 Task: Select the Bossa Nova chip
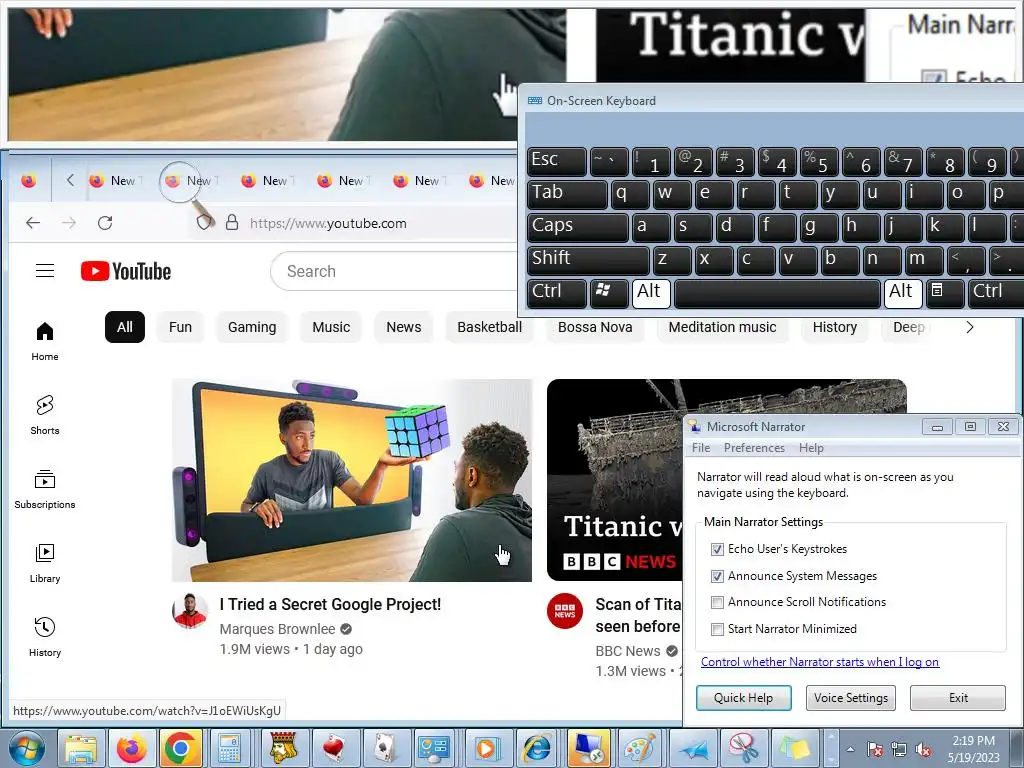pos(595,327)
